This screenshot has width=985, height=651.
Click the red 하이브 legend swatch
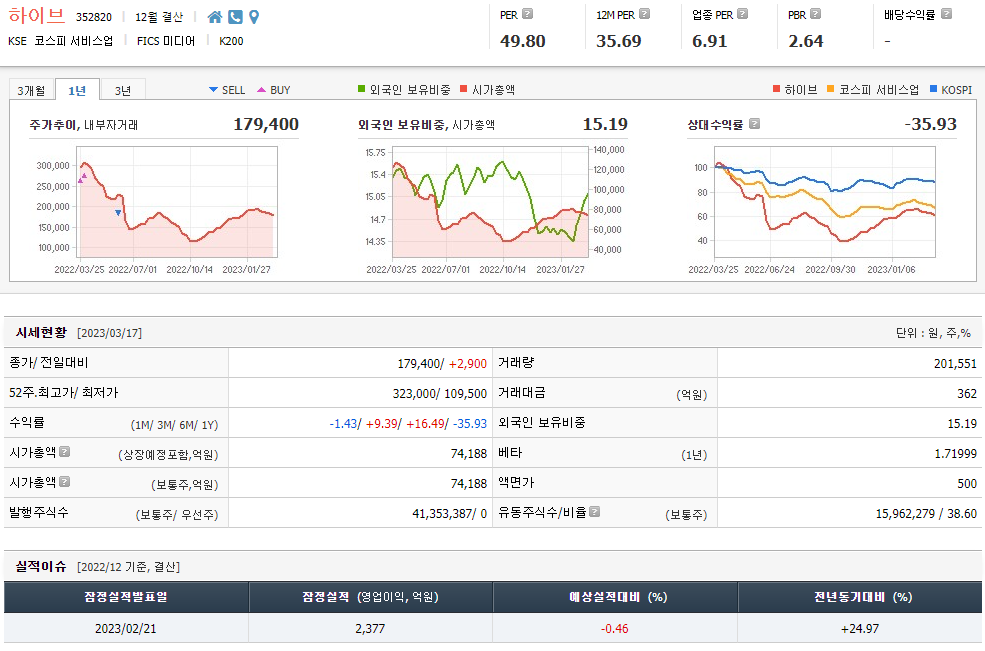click(x=776, y=89)
